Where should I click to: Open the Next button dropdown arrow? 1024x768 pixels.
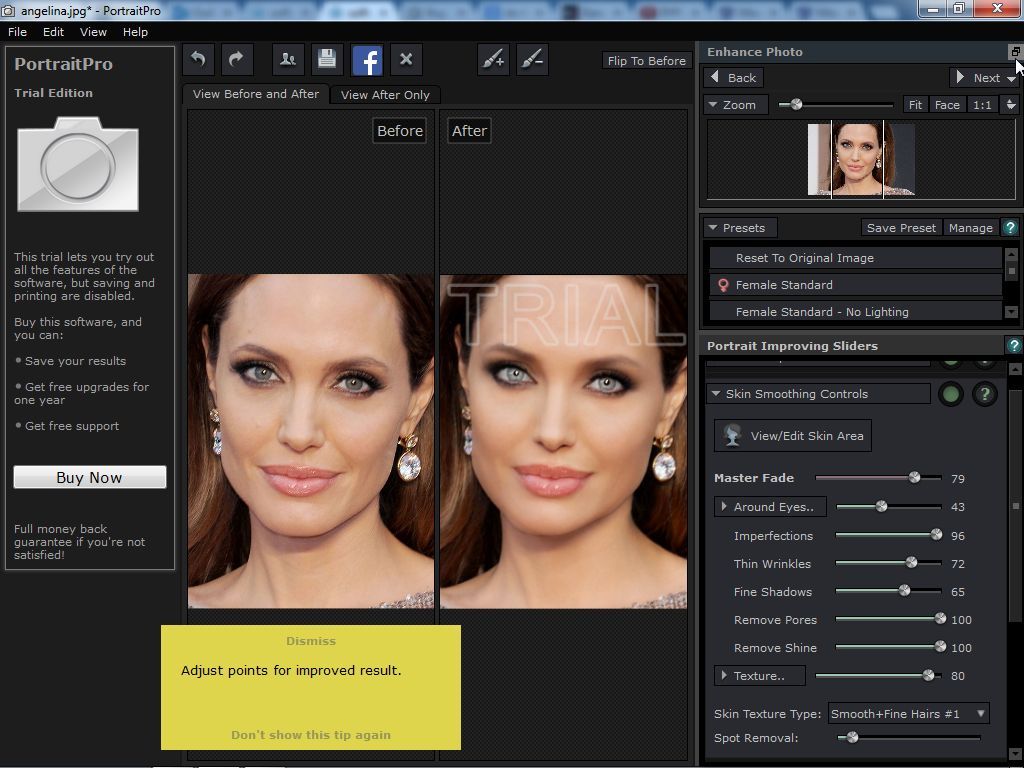[x=1011, y=78]
